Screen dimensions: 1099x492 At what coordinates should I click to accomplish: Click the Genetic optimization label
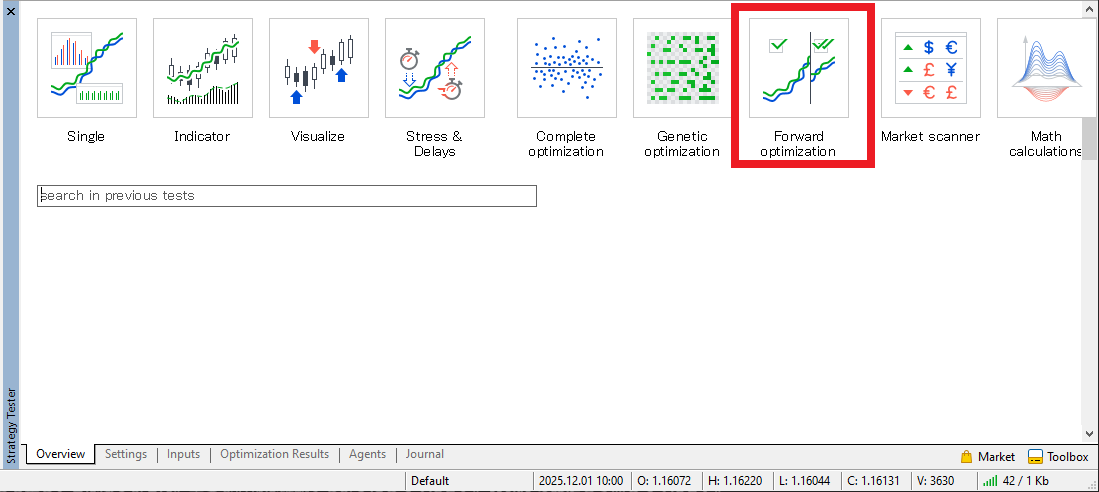click(x=683, y=144)
